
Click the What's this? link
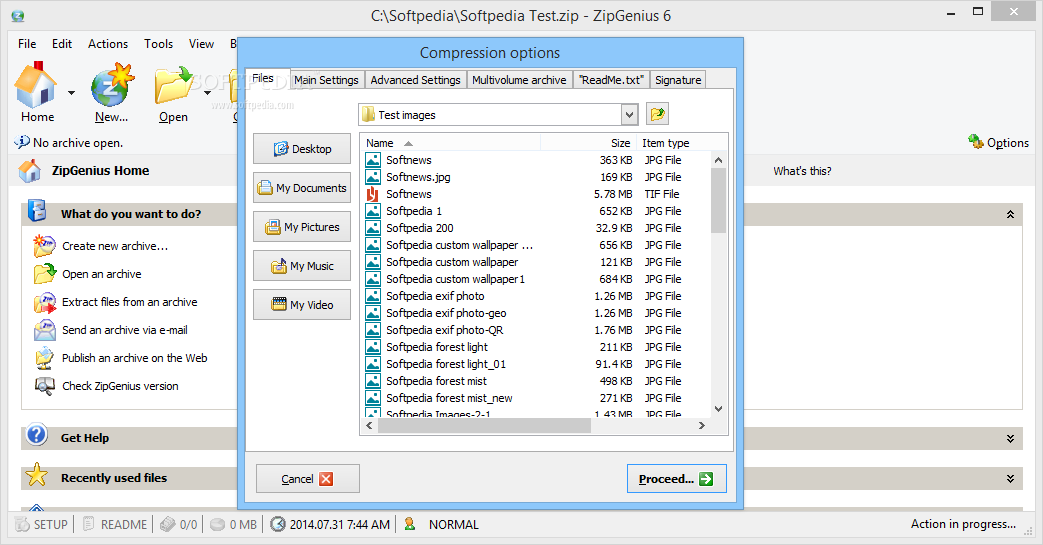(802, 171)
